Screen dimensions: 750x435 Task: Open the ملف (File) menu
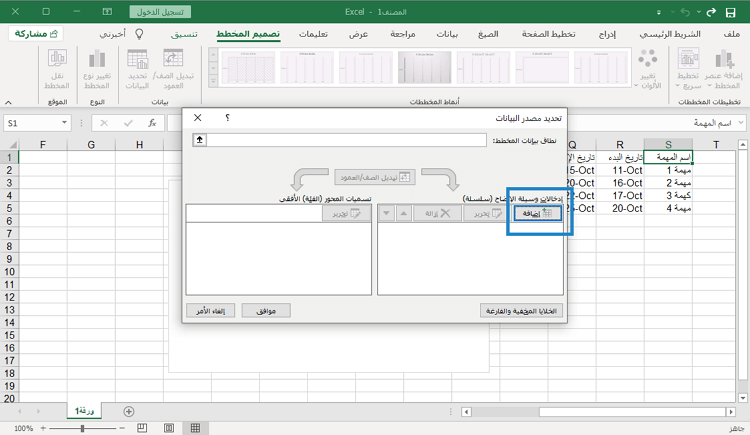tap(731, 34)
